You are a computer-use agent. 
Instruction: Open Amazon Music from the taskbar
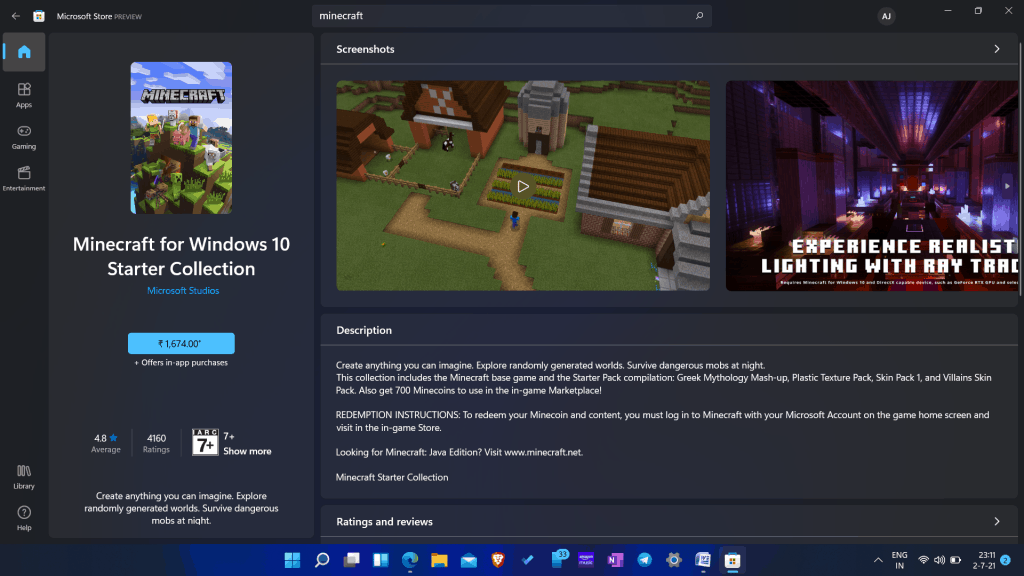click(585, 561)
